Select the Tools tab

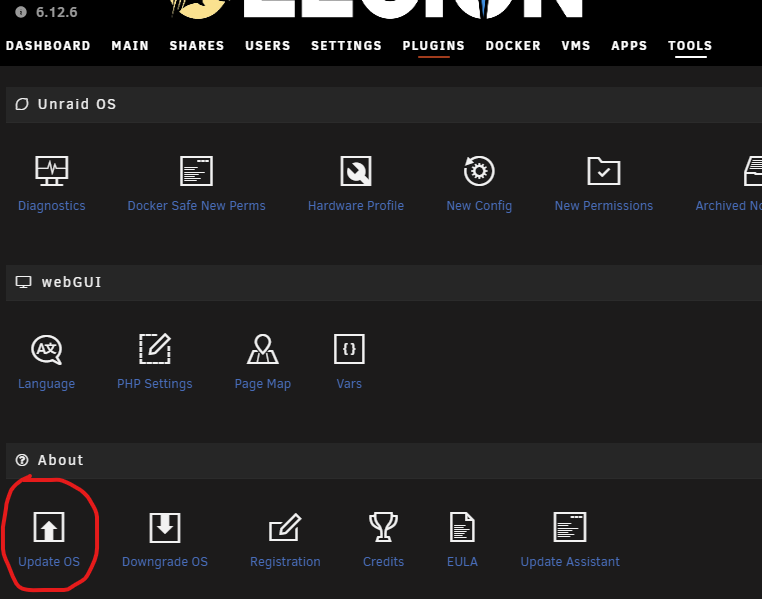(690, 46)
